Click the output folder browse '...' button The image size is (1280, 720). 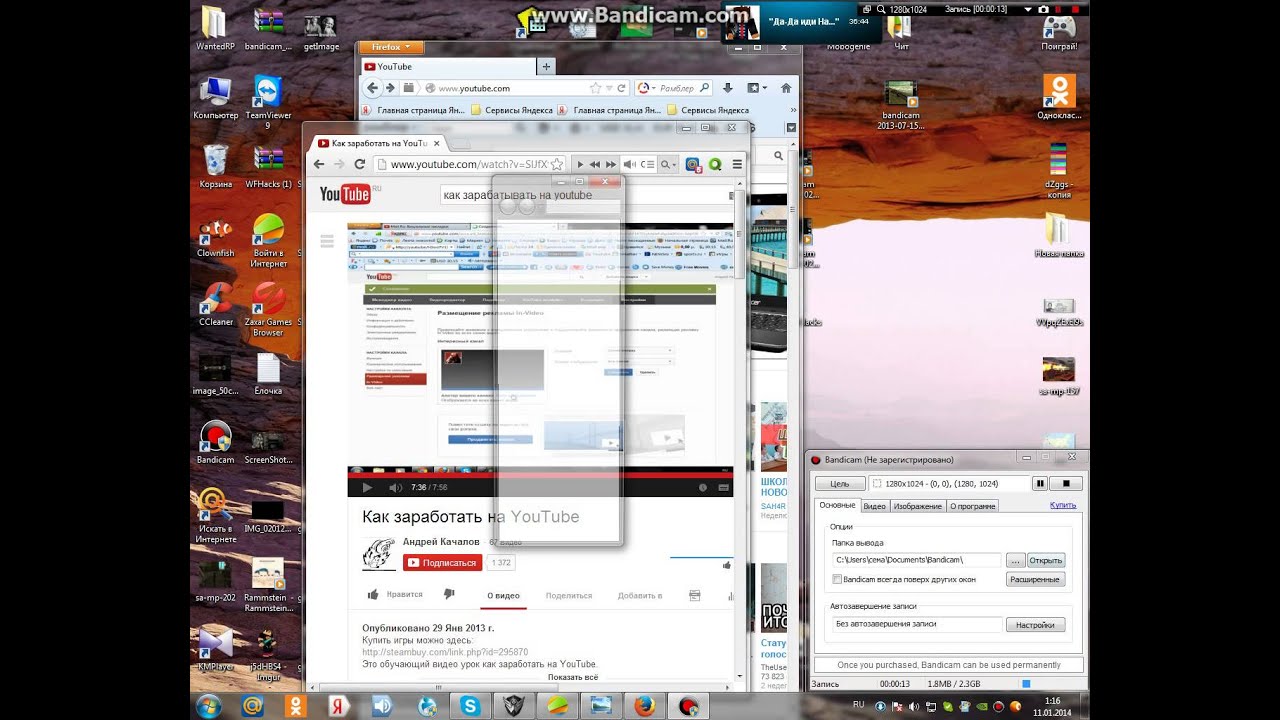point(1014,560)
